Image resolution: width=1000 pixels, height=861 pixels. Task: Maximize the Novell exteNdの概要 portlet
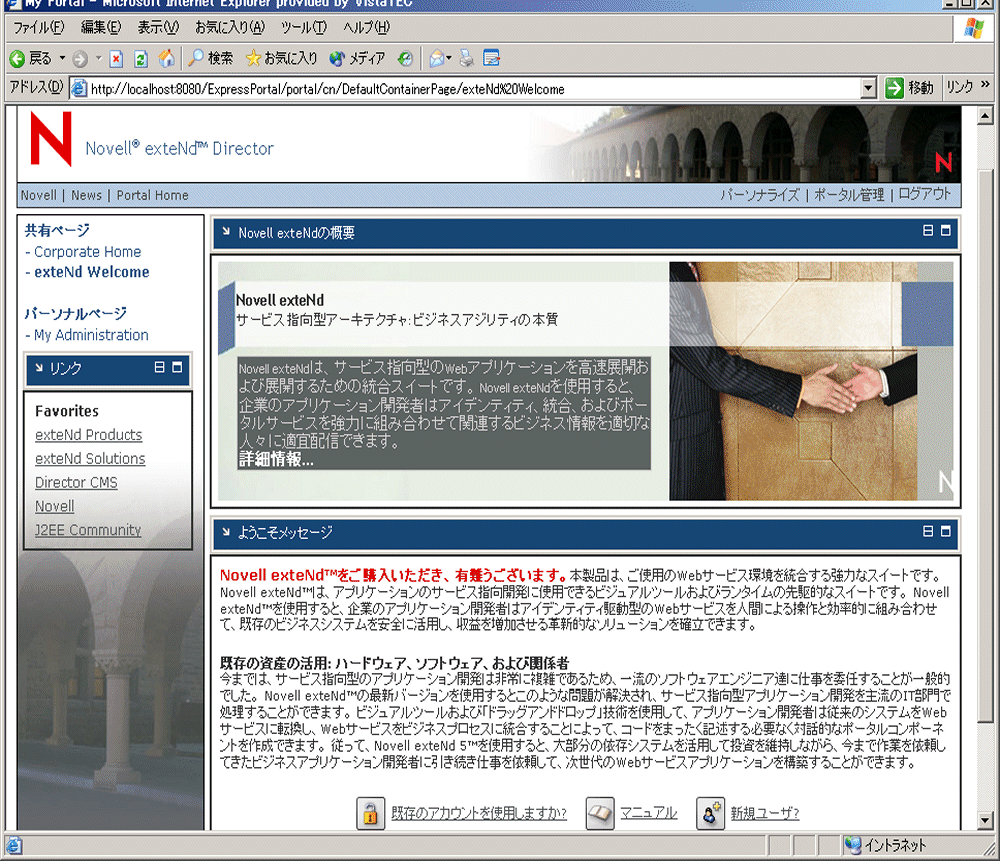pos(946,230)
